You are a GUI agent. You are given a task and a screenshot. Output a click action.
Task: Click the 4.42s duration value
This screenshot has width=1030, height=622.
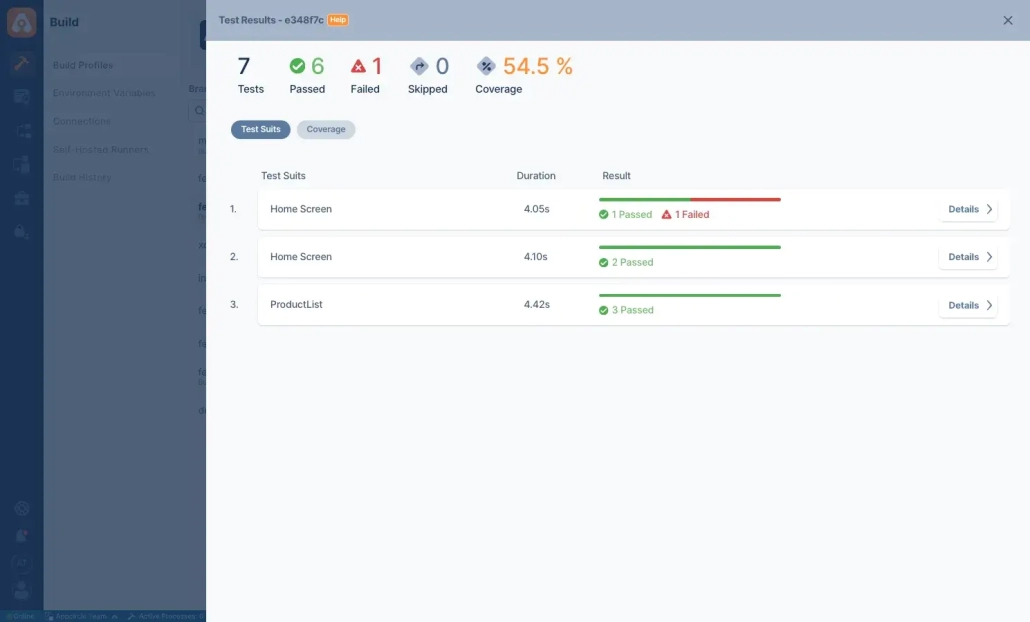[537, 304]
